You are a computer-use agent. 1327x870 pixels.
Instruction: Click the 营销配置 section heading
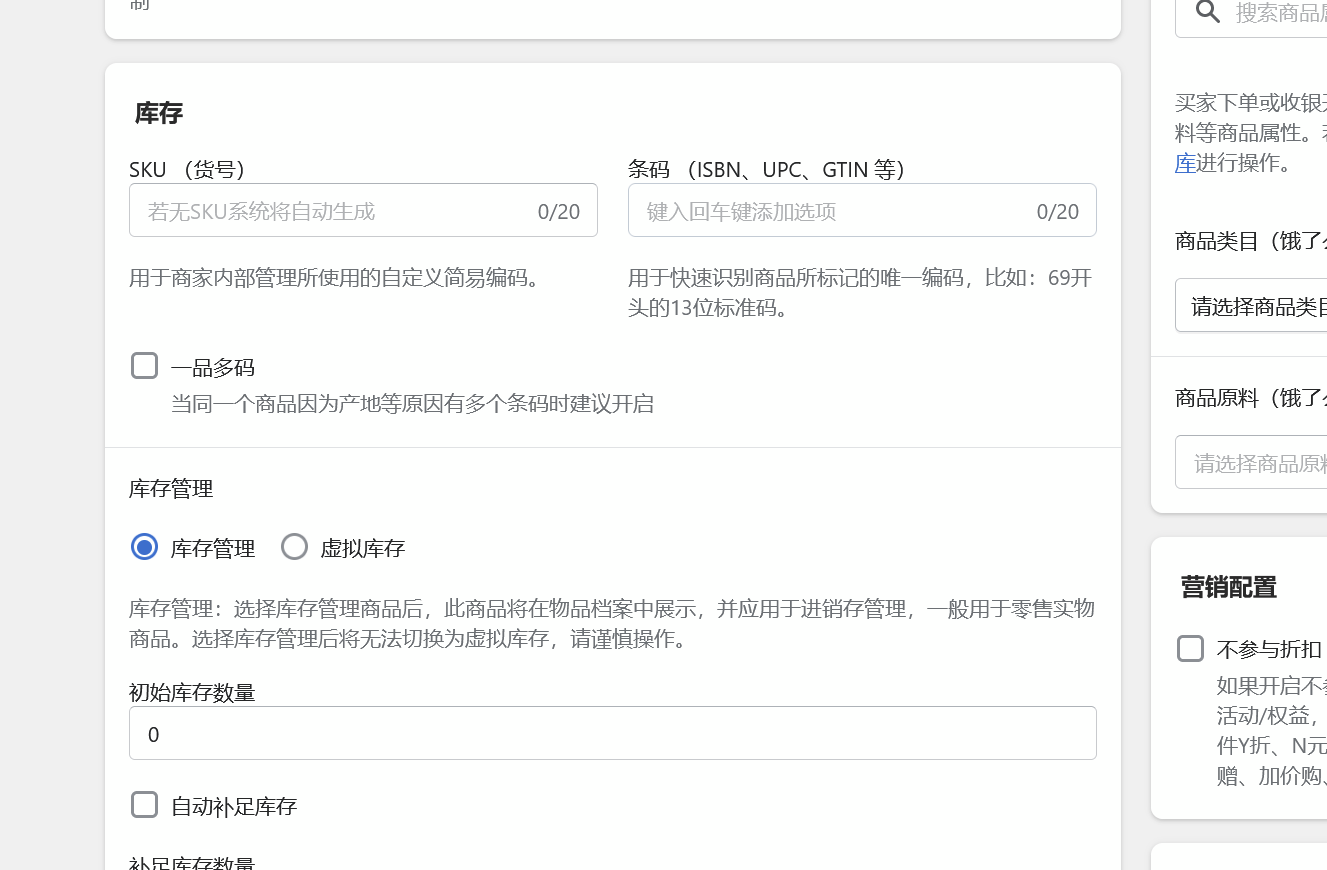click(x=1228, y=587)
